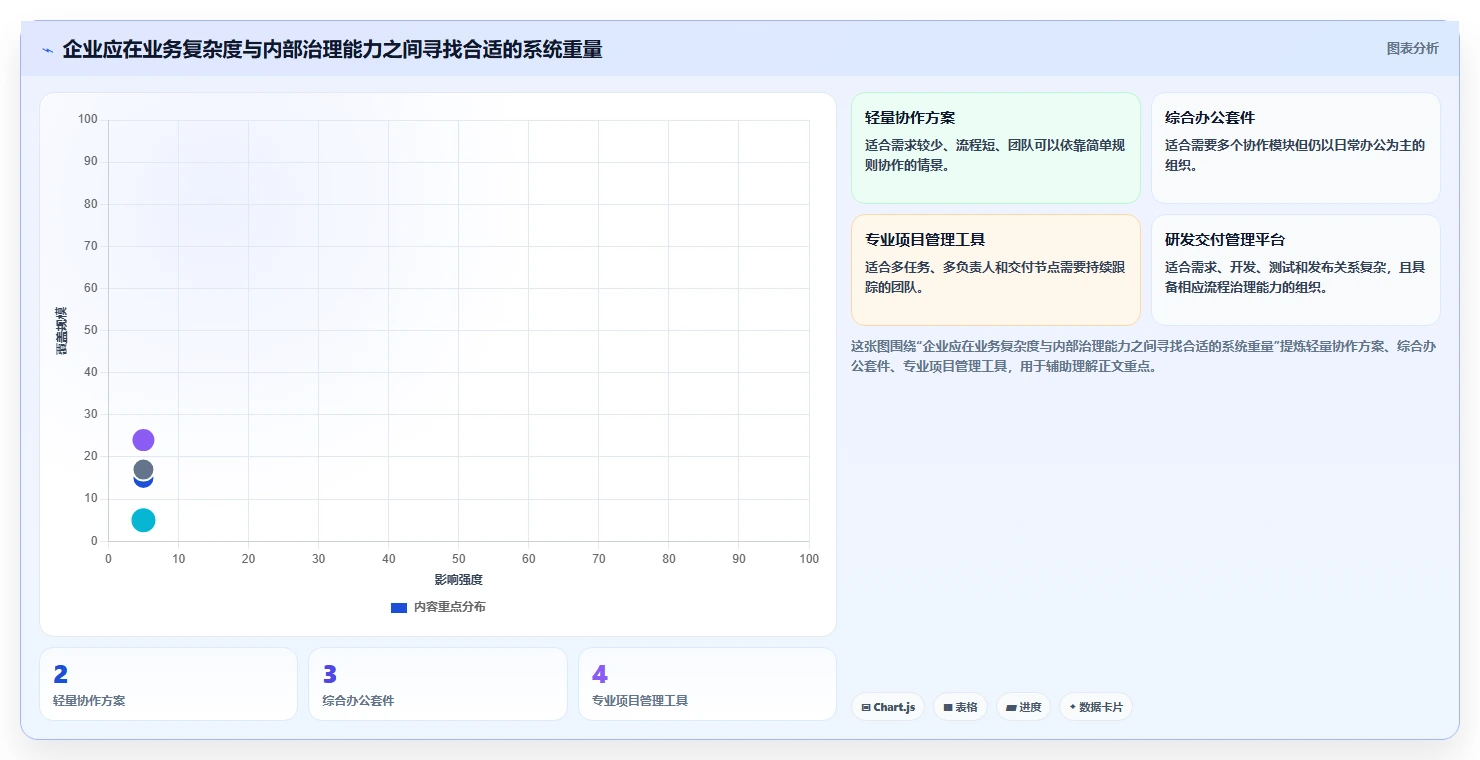Click the x-axis tick value 70
This screenshot has height=760, width=1480.
coord(598,559)
